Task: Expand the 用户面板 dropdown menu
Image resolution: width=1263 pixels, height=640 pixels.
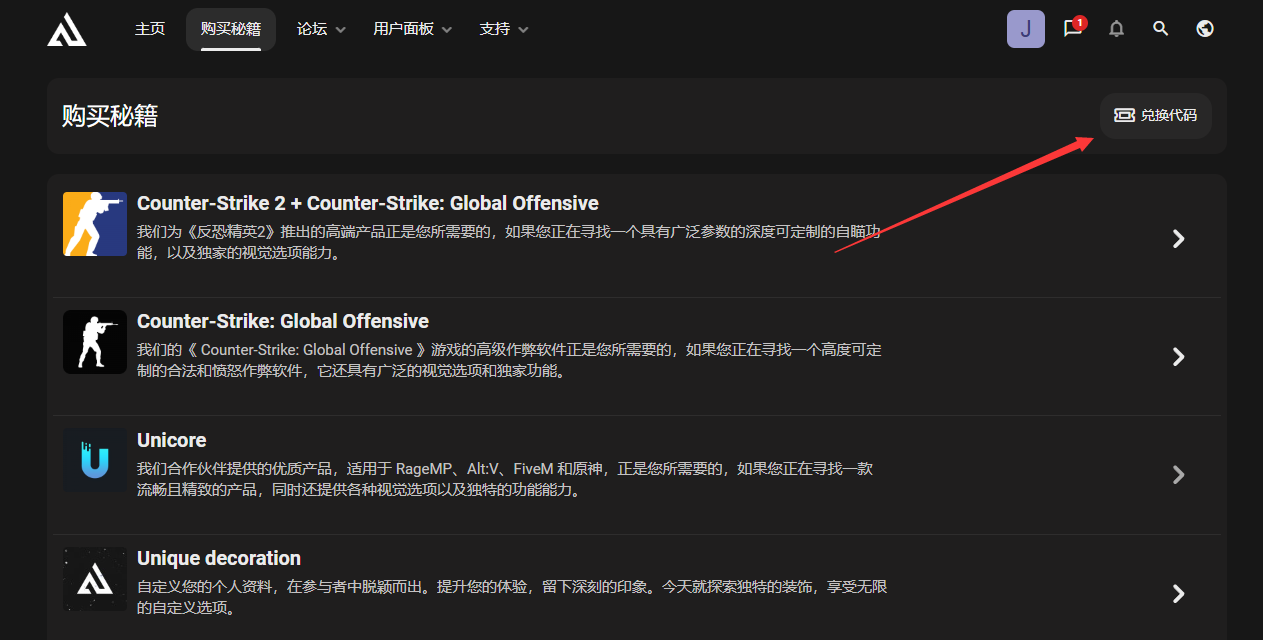Action: click(412, 30)
